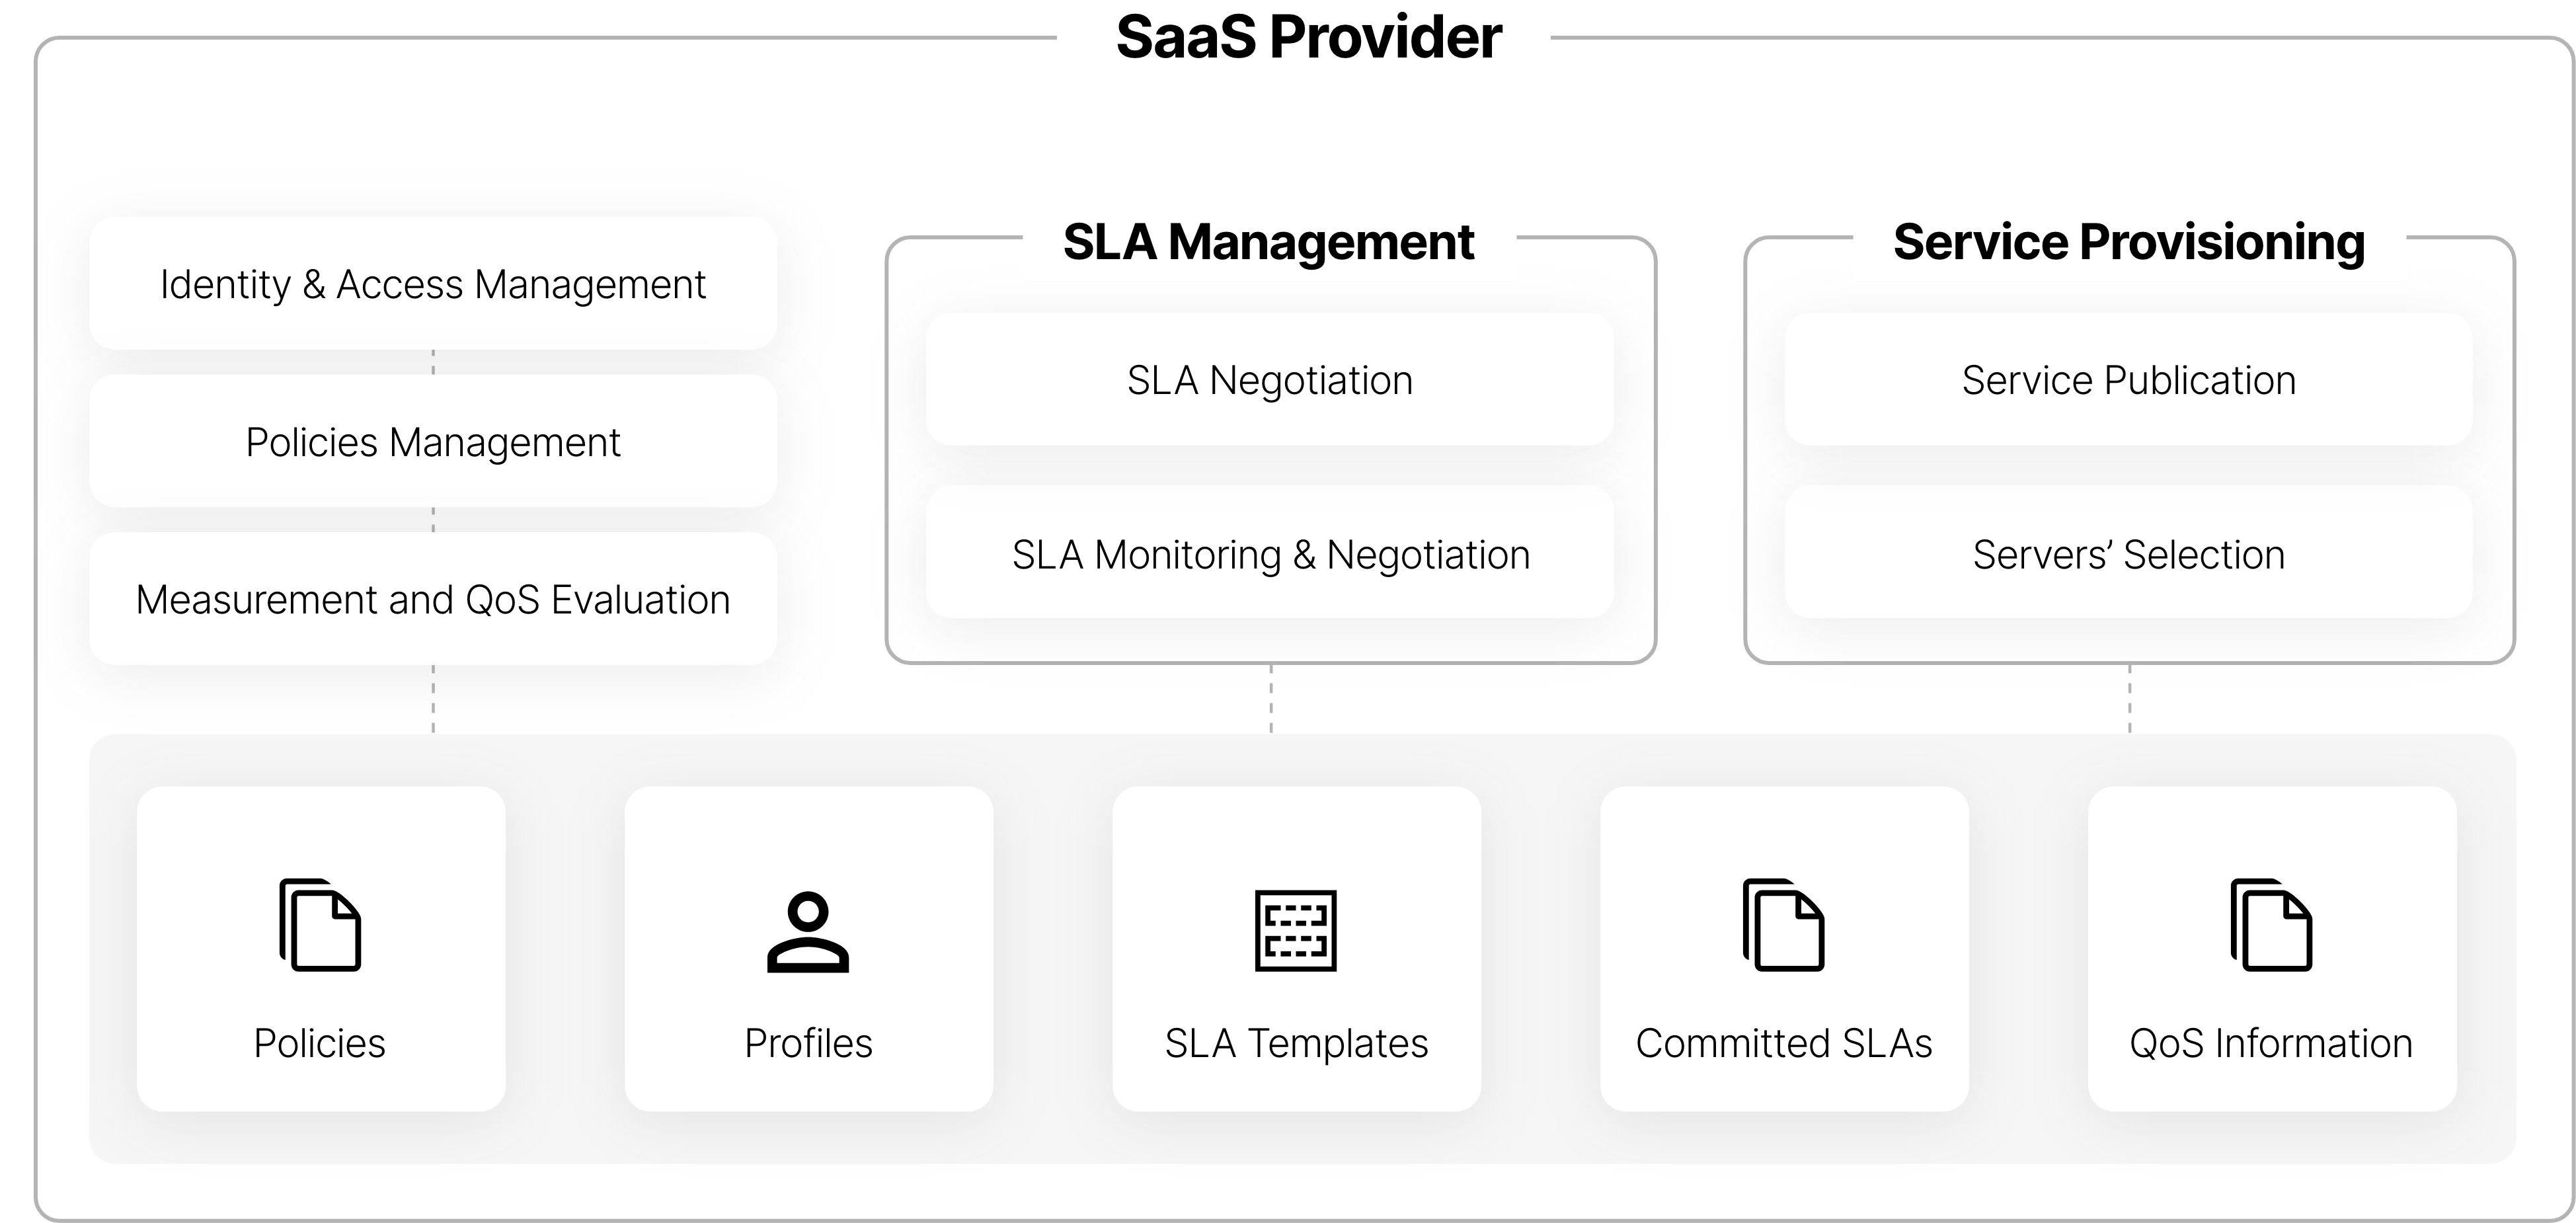This screenshot has height=1223, width=2576.
Task: Click the Policies Management box
Action: (433, 441)
